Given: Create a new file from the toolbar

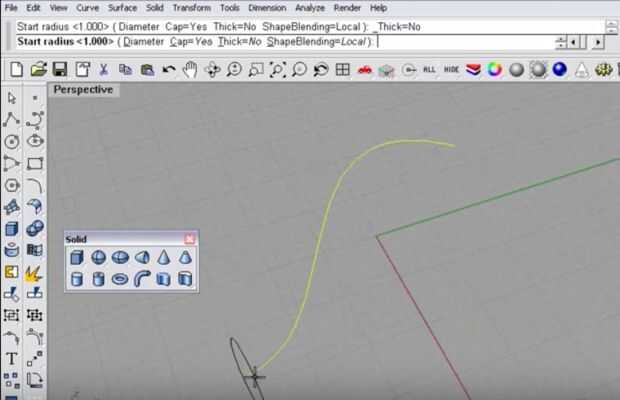Looking at the screenshot, I should coord(16,70).
